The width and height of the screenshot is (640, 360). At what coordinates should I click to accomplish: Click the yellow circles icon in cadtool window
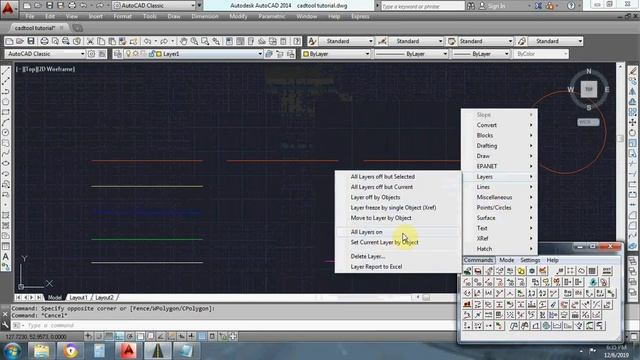pos(521,271)
